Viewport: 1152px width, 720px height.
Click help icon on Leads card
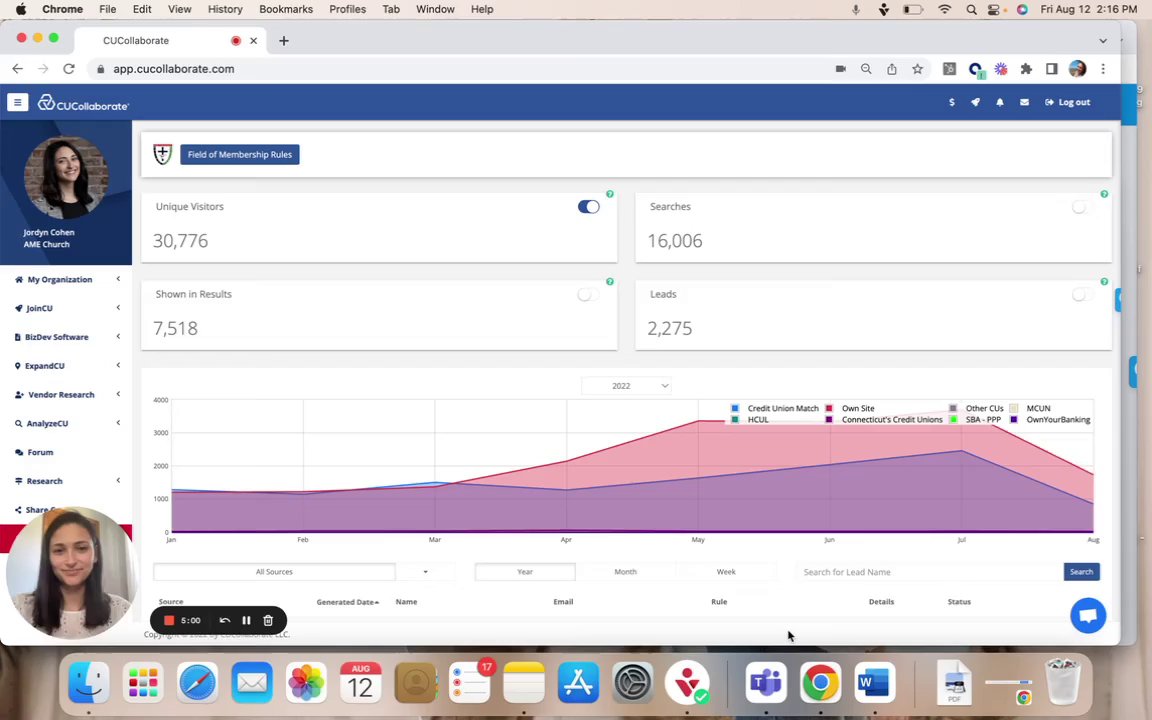tap(1104, 281)
